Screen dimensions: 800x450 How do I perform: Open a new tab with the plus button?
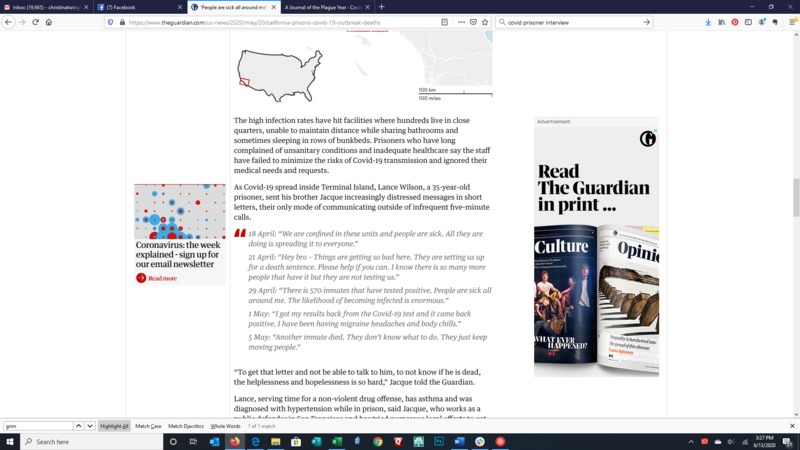(x=381, y=7)
